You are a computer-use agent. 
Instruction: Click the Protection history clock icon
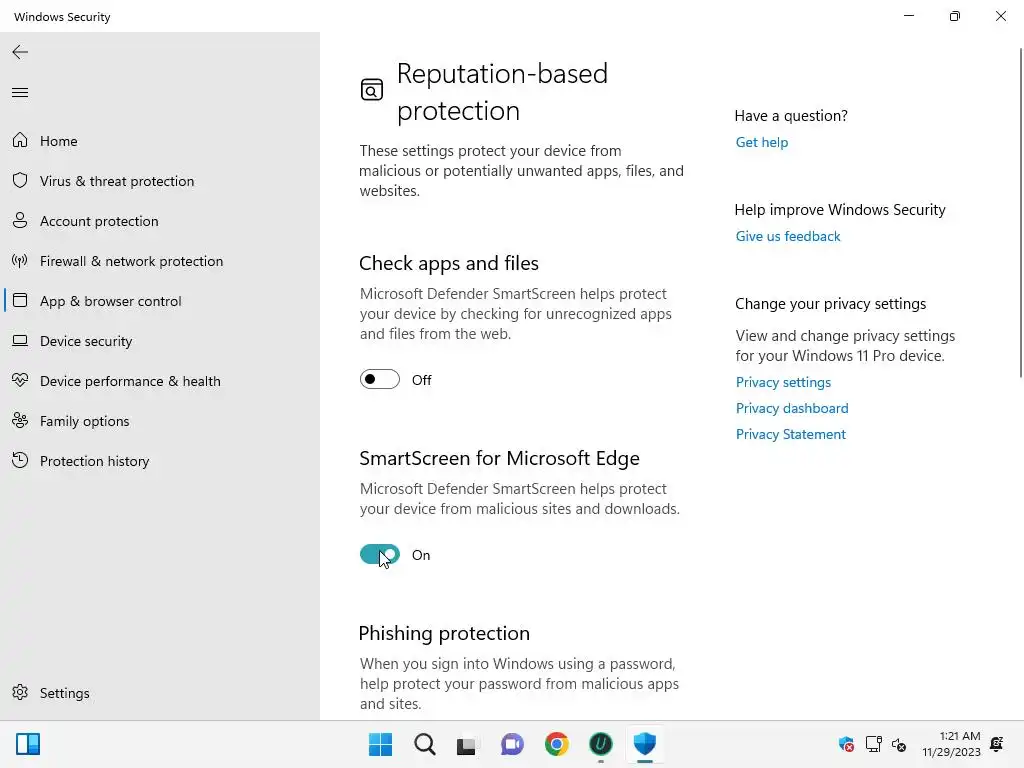[20, 460]
